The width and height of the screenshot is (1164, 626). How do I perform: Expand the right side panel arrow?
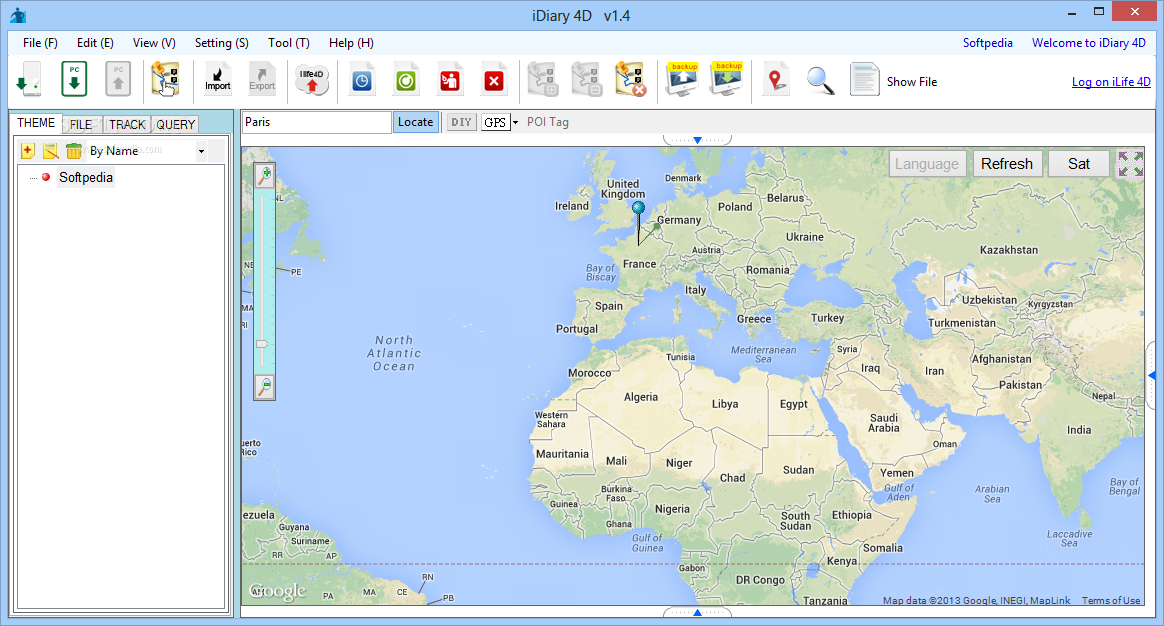coord(1151,376)
